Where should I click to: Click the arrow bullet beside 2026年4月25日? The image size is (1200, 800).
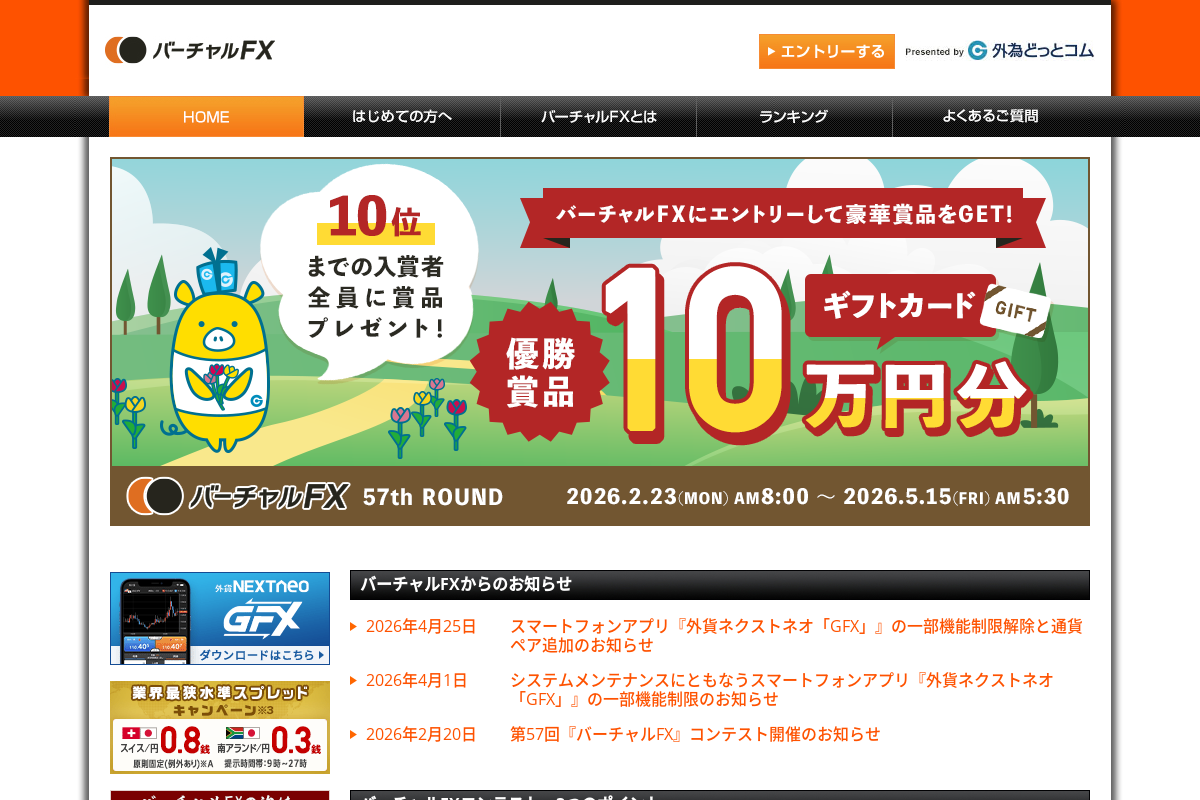tap(353, 627)
